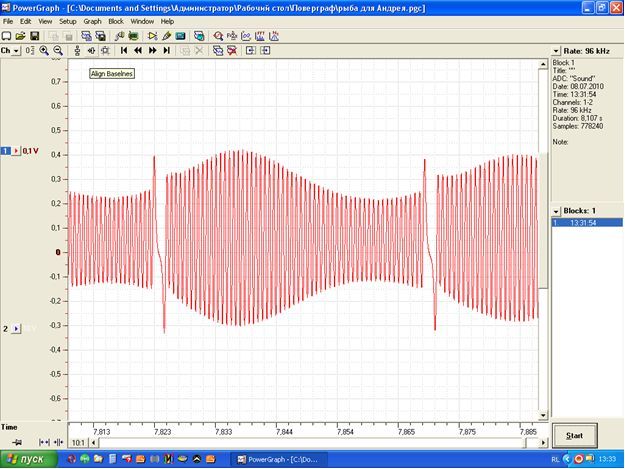Open the Block menu
Image resolution: width=625 pixels, height=469 pixels.
[116, 22]
